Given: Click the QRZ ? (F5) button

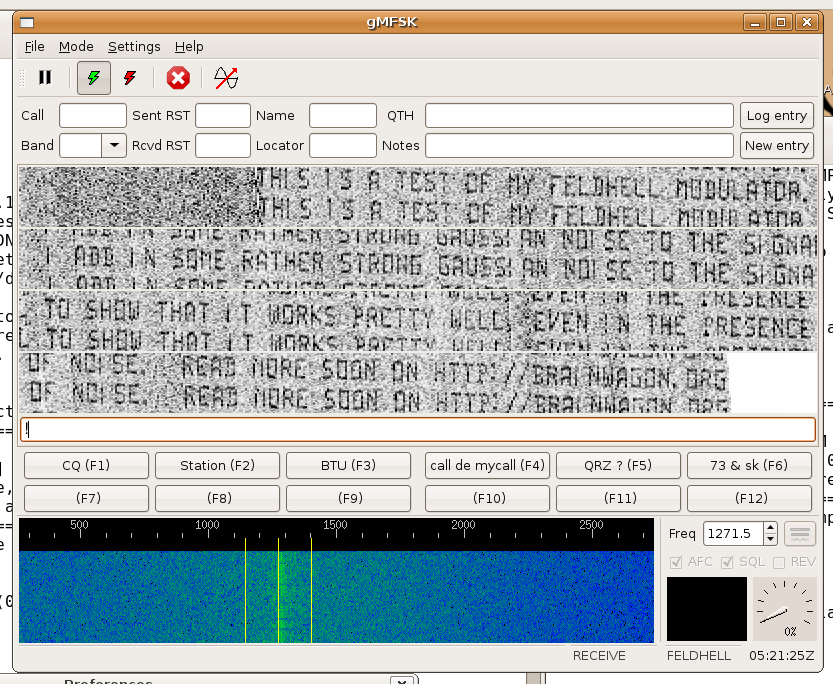Looking at the screenshot, I should click(618, 466).
